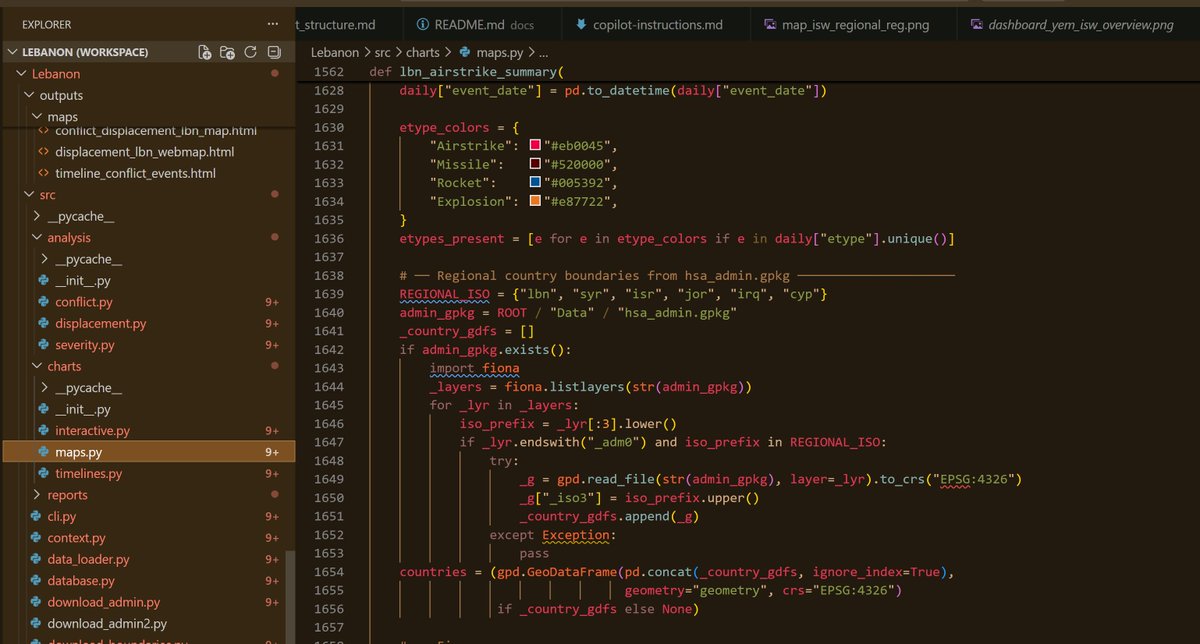The height and width of the screenshot is (644, 1200).
Task: Click the Python icon beside database.py
Action: pyautogui.click(x=38, y=581)
